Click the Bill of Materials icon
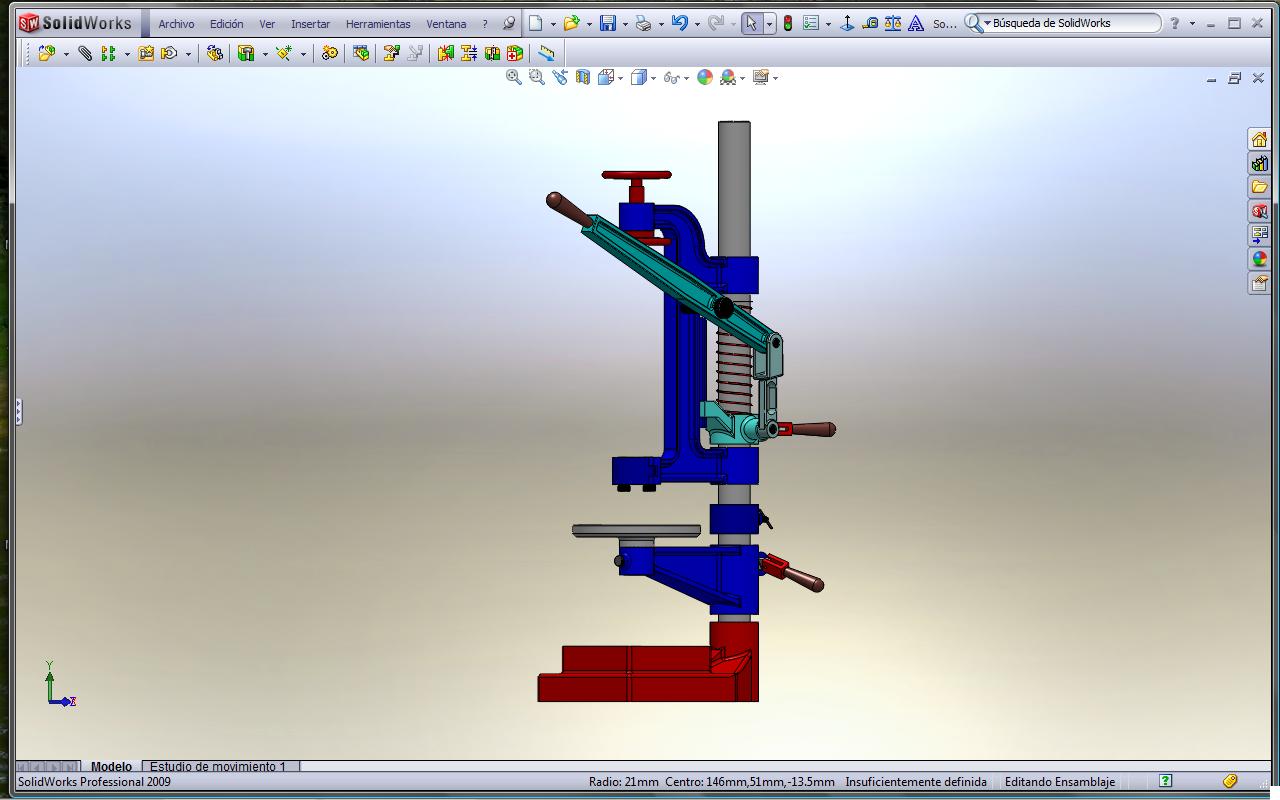 click(x=361, y=54)
